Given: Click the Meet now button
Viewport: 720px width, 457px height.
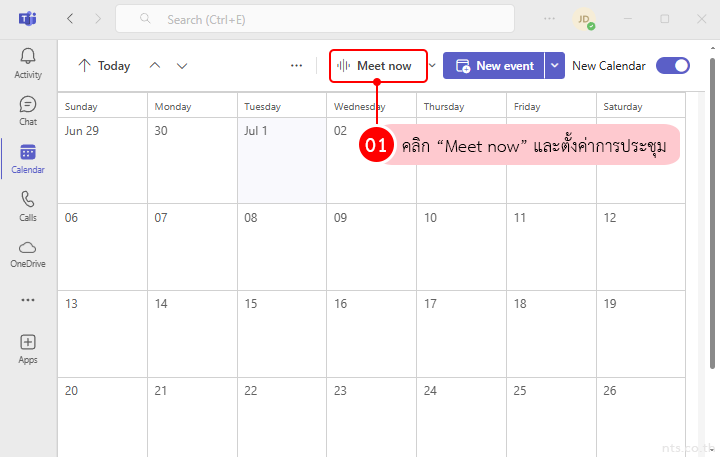Looking at the screenshot, I should 378,66.
